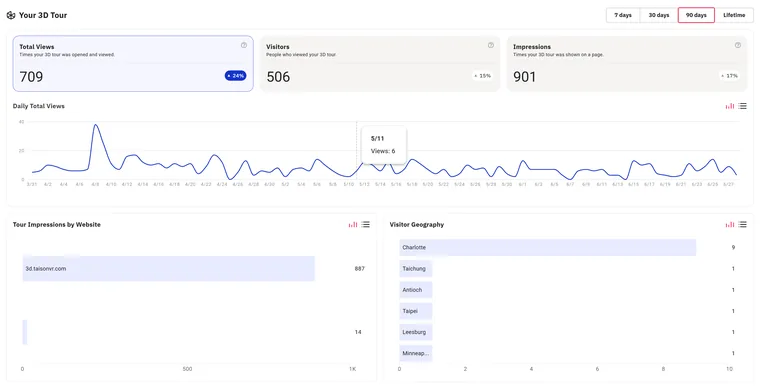Image resolution: width=760 pixels, height=386 pixels.
Task: Click the 3d.taisonvr.com impressions bar
Action: [x=169, y=269]
